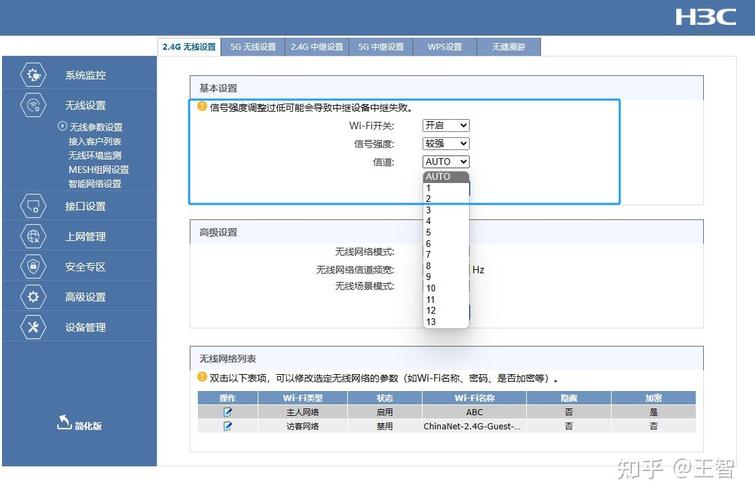This screenshot has width=755, height=500.
Task: Click the arrow icon beside 无线参数设置
Action: [x=62, y=126]
